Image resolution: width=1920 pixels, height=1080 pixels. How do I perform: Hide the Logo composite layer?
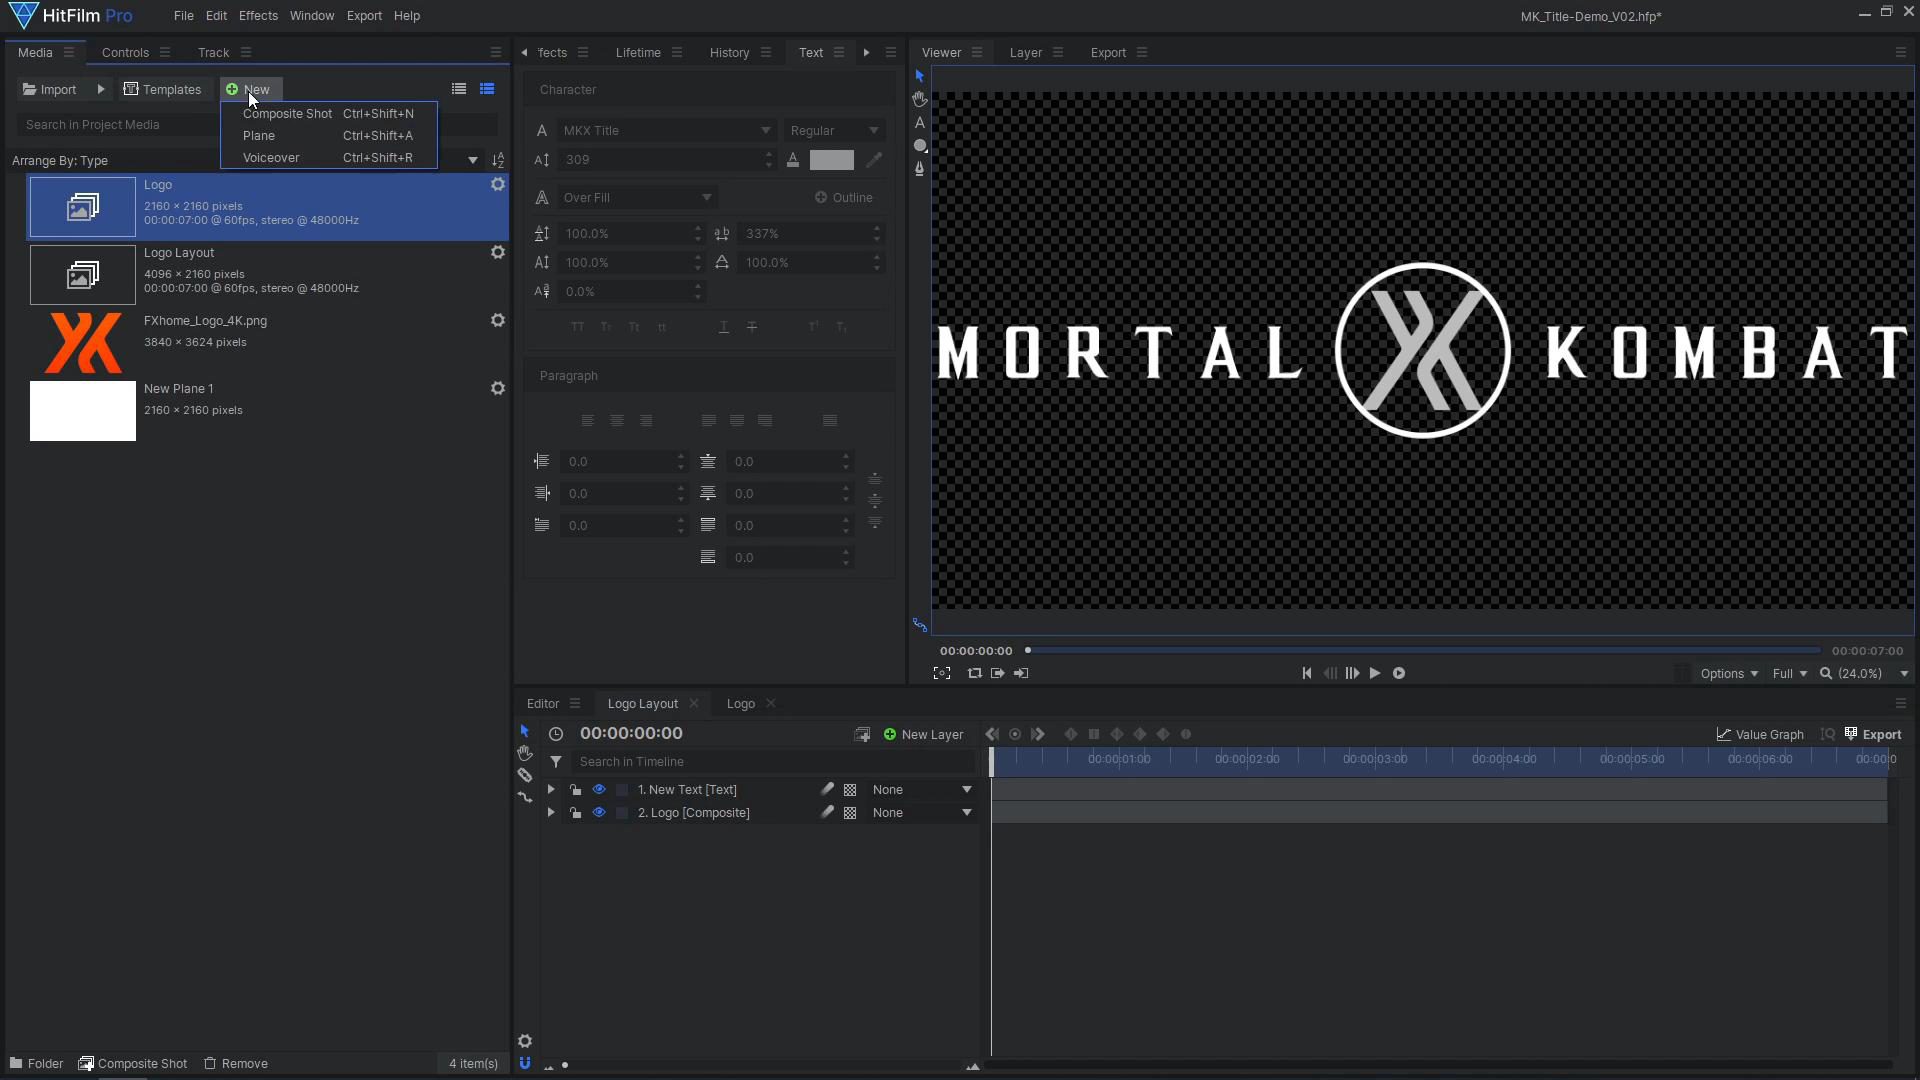599,813
